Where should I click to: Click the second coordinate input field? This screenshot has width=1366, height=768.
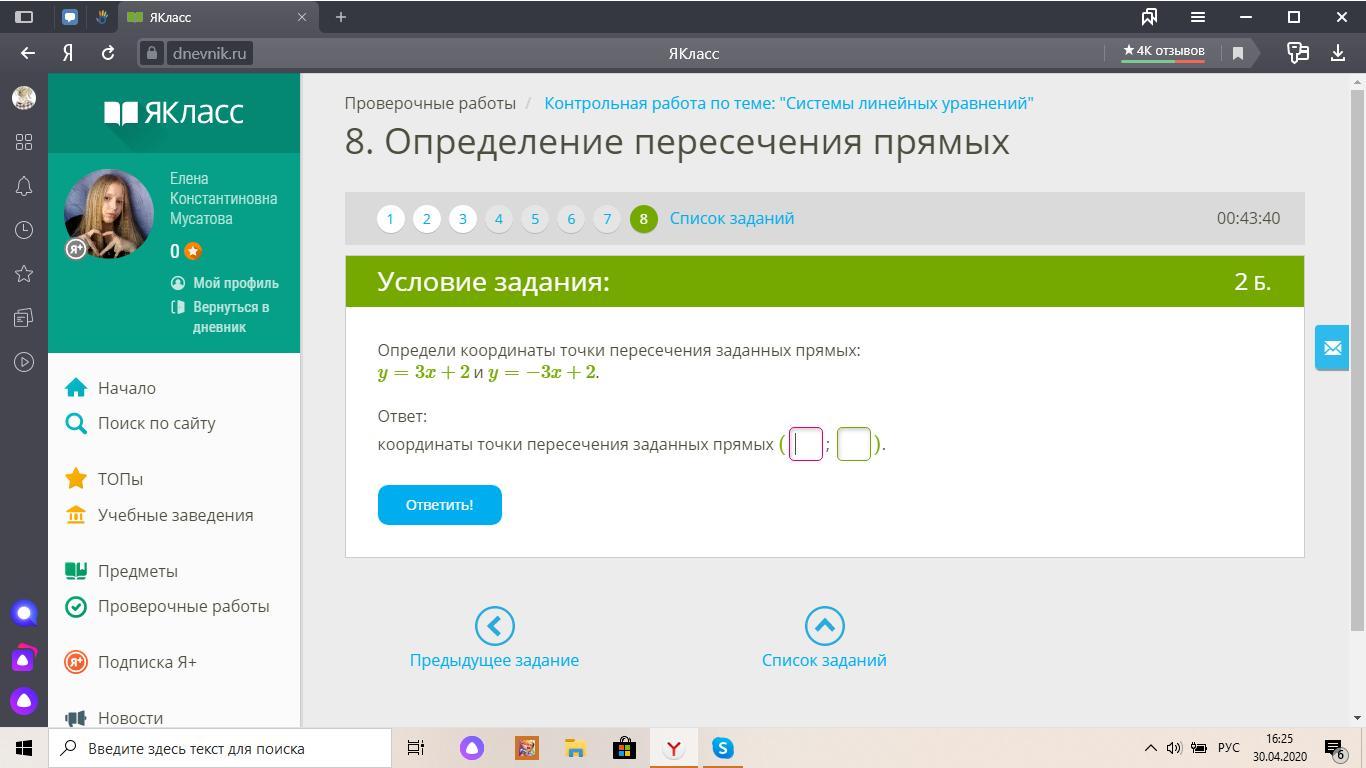coord(854,444)
